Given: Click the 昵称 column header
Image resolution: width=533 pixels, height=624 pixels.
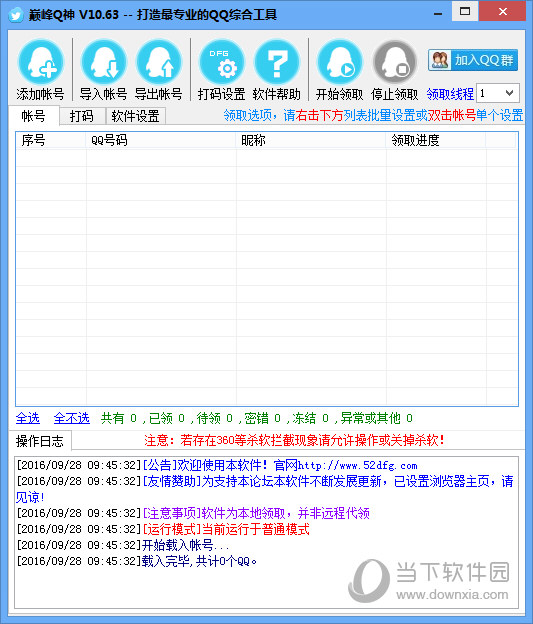Looking at the screenshot, I should coord(311,140).
